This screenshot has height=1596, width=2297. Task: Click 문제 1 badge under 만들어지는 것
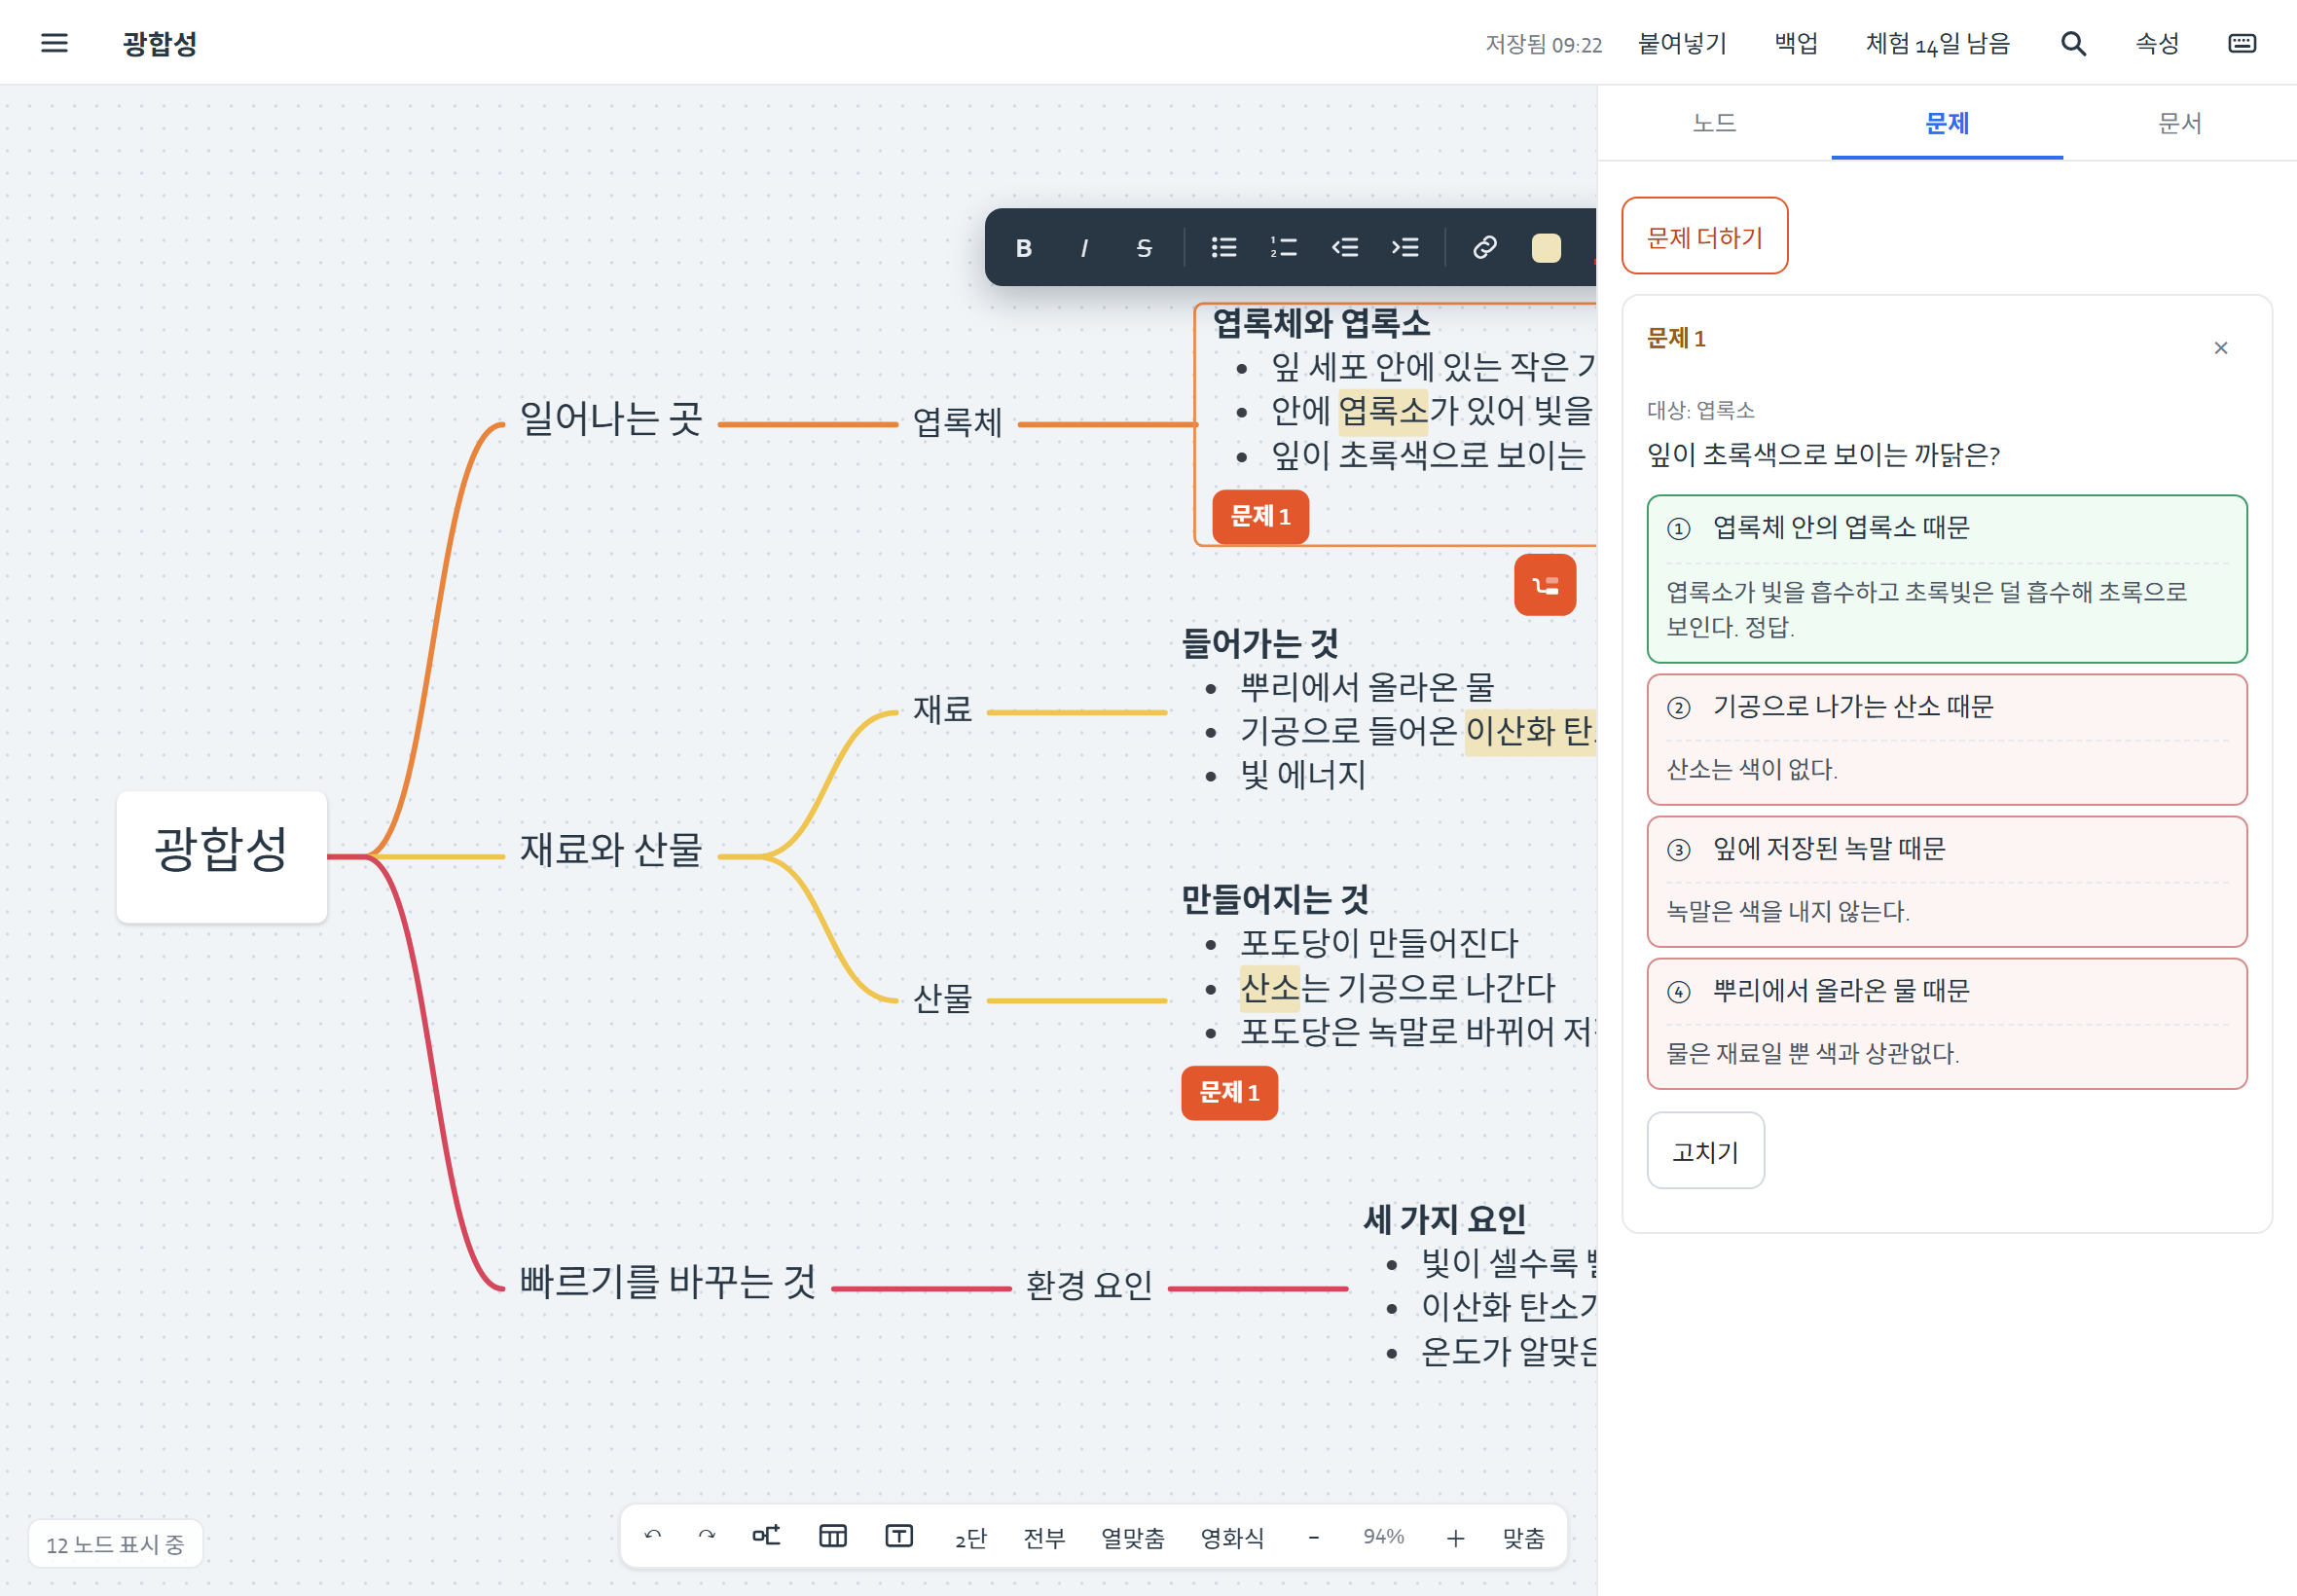click(x=1229, y=1093)
